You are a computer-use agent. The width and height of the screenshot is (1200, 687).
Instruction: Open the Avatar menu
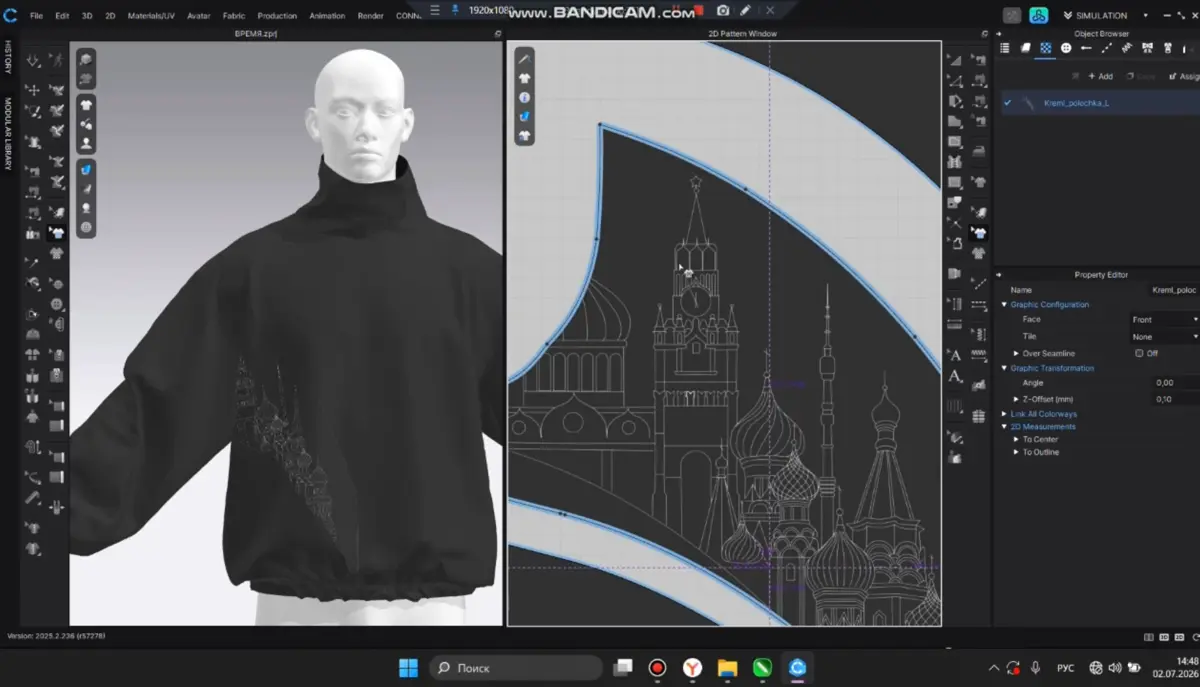(x=198, y=16)
